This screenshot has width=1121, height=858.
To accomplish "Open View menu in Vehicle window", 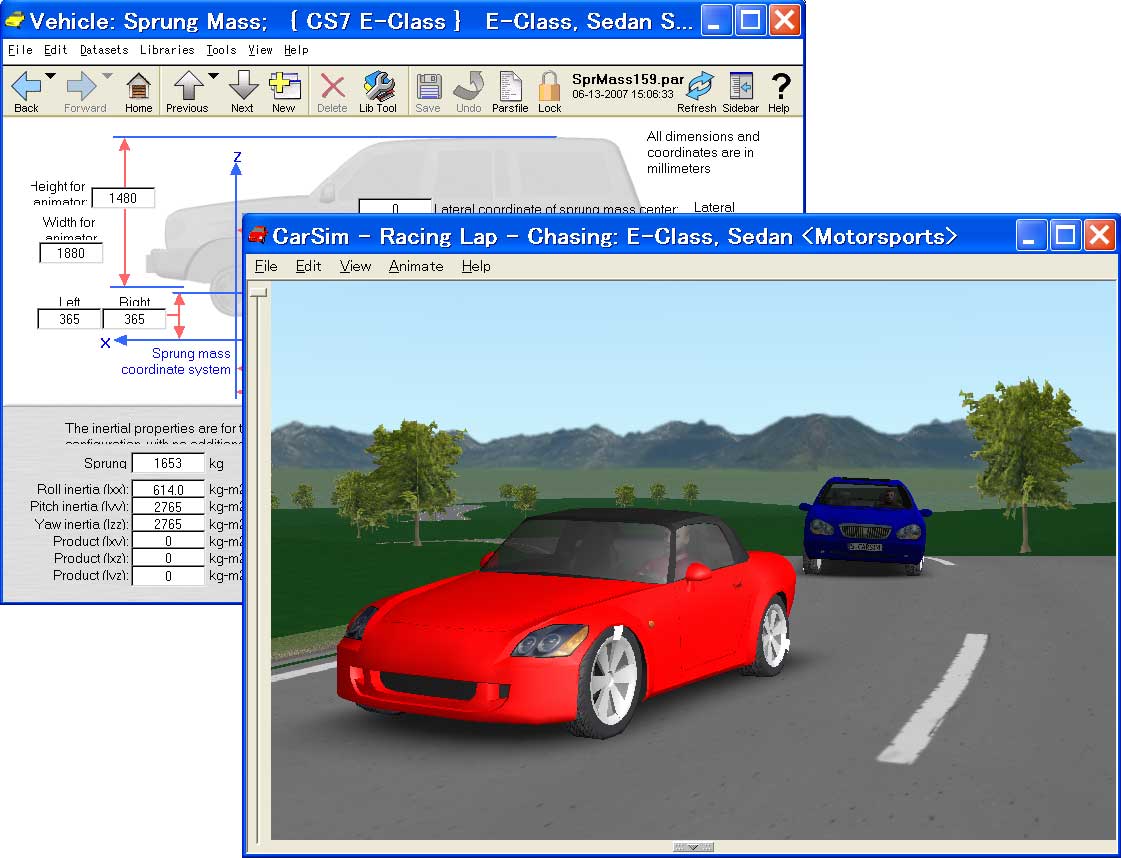I will point(260,50).
